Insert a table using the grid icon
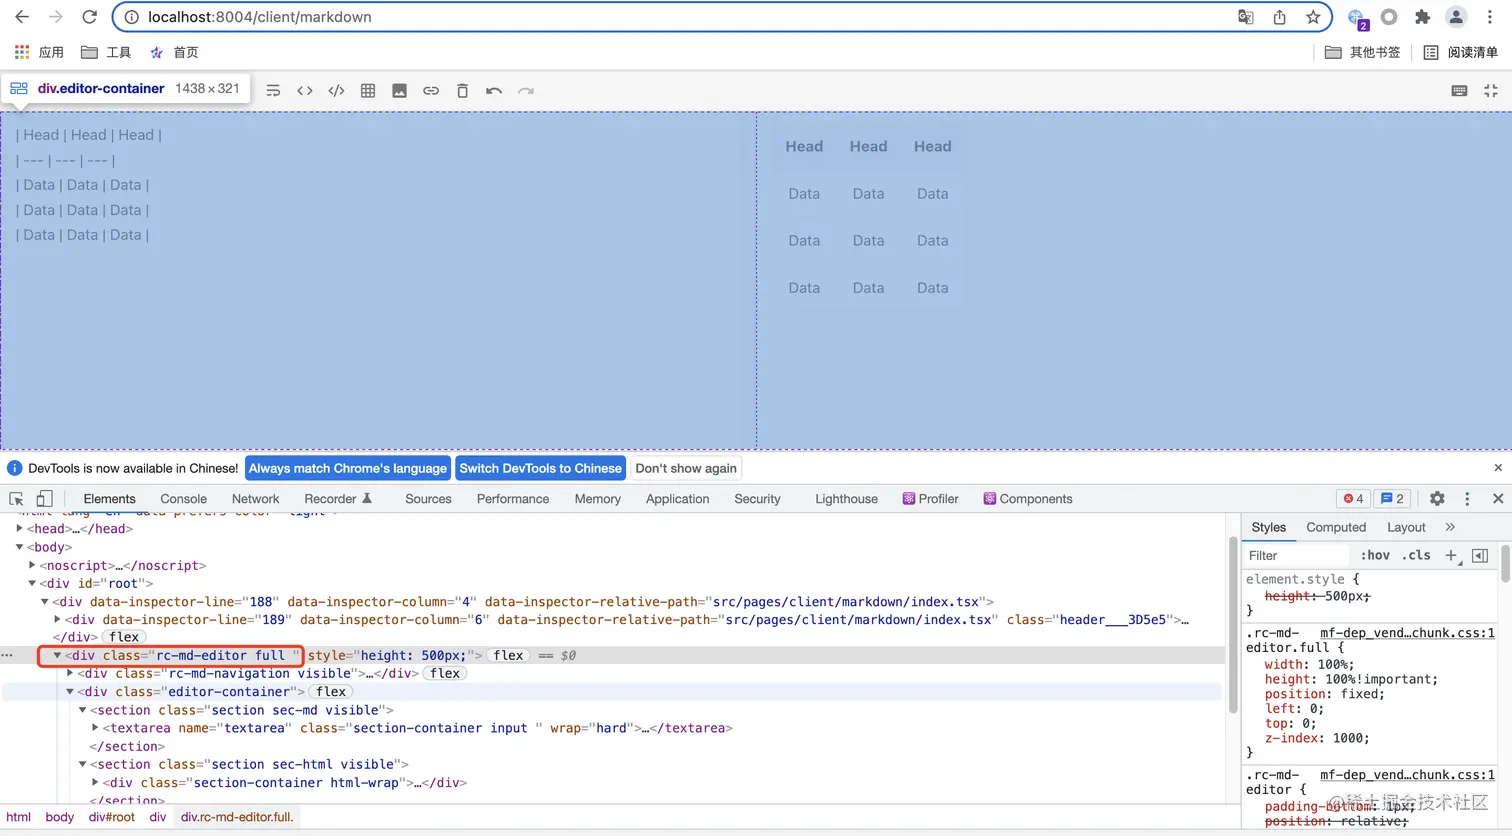This screenshot has height=836, width=1512. 368,91
